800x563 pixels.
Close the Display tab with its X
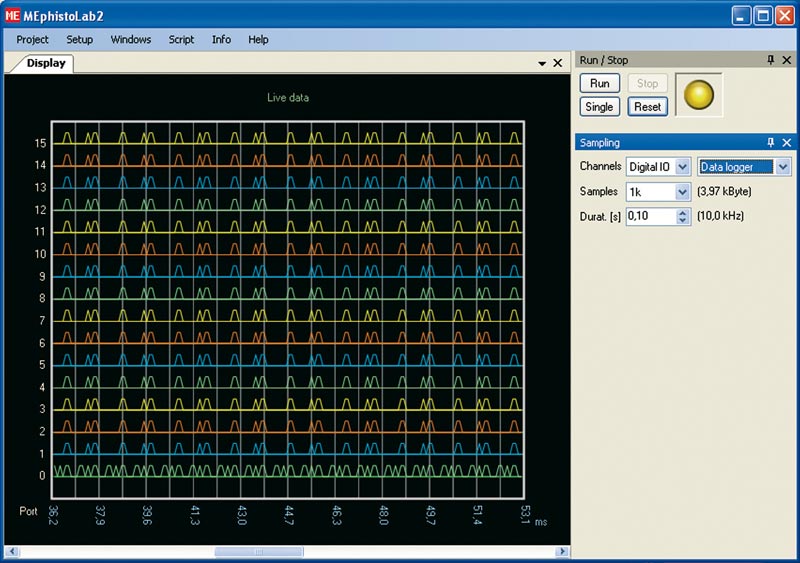pos(558,63)
